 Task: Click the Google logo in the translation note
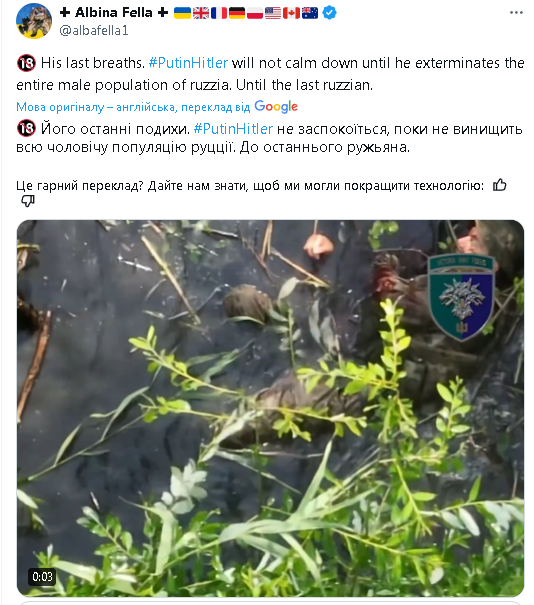point(276,106)
